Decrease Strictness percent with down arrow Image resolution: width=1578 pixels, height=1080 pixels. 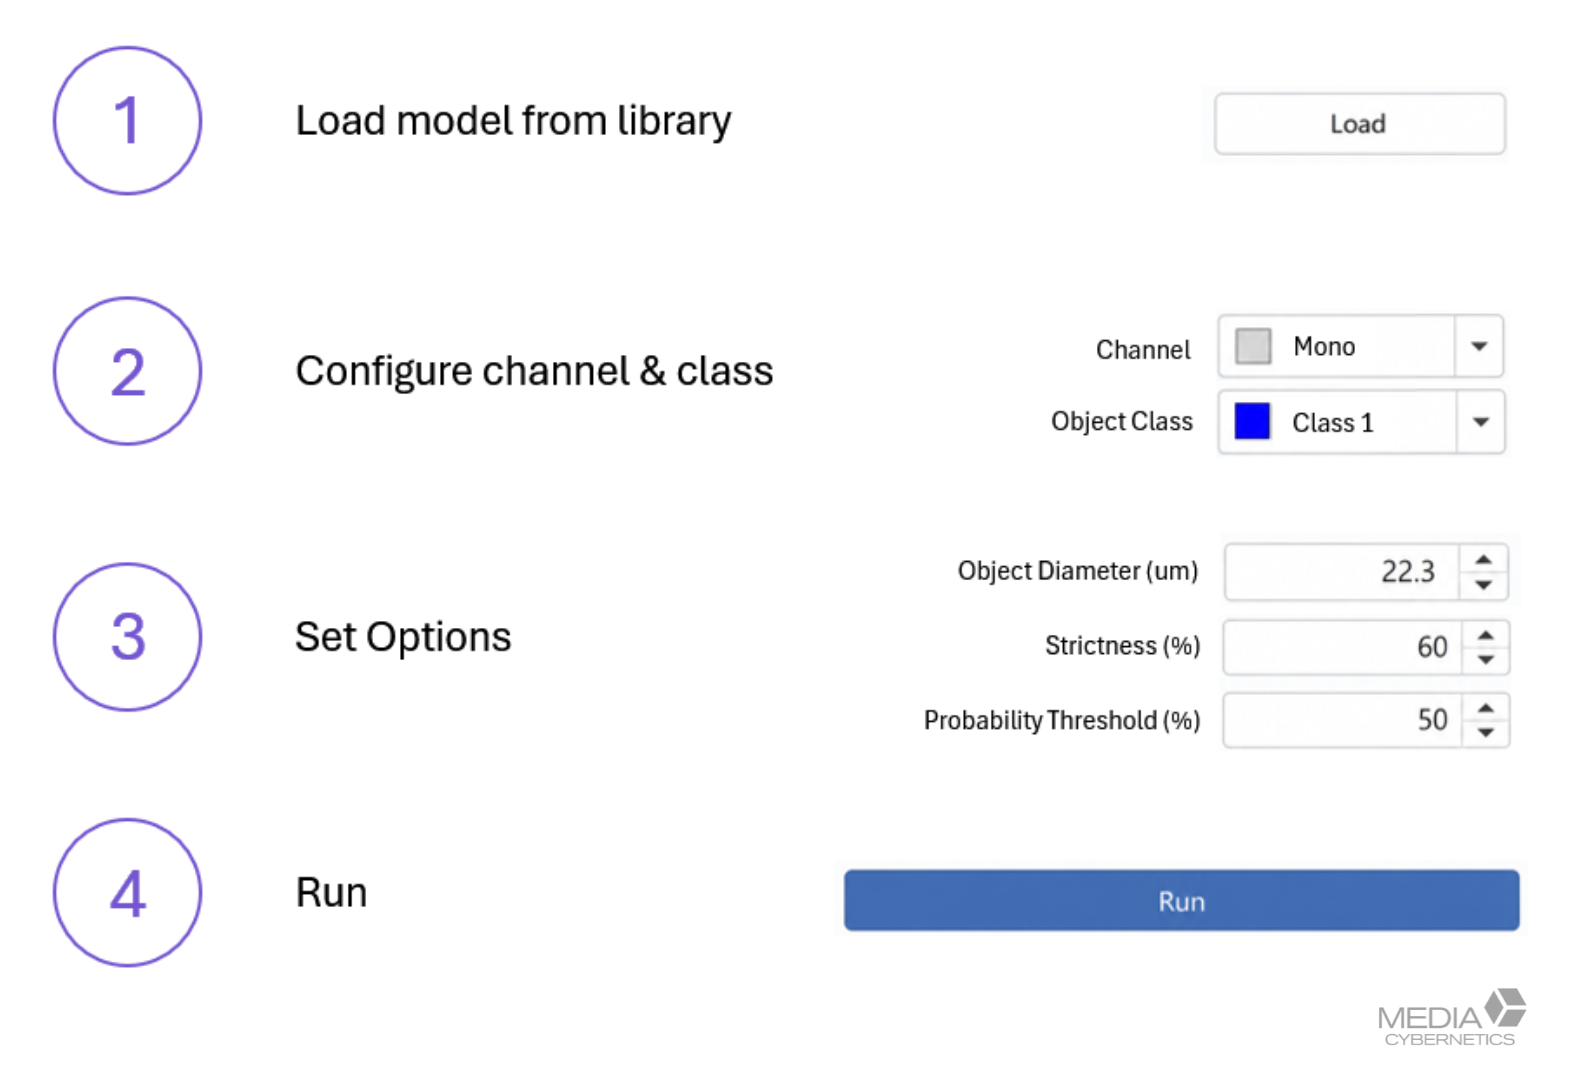tap(1486, 659)
